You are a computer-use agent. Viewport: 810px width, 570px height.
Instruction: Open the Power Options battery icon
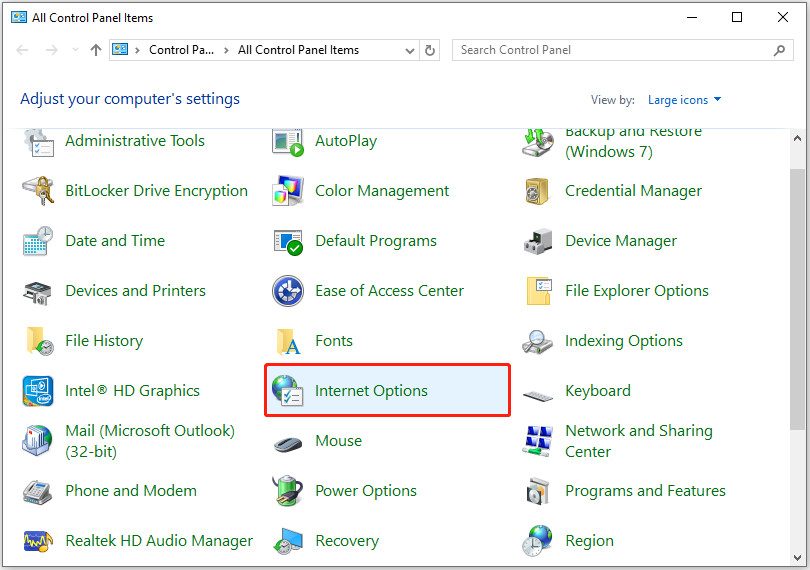(287, 491)
